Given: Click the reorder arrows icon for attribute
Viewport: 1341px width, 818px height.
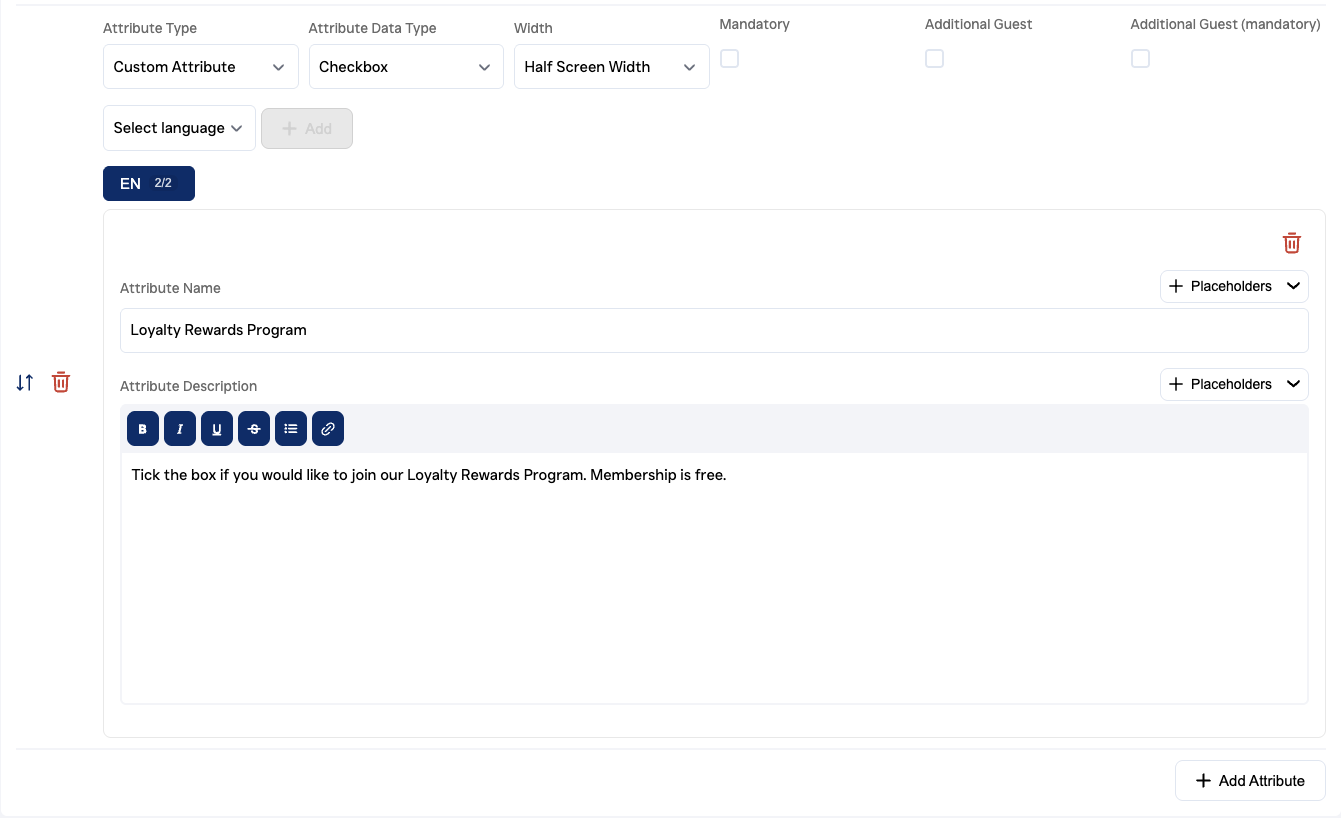Looking at the screenshot, I should click(x=25, y=382).
